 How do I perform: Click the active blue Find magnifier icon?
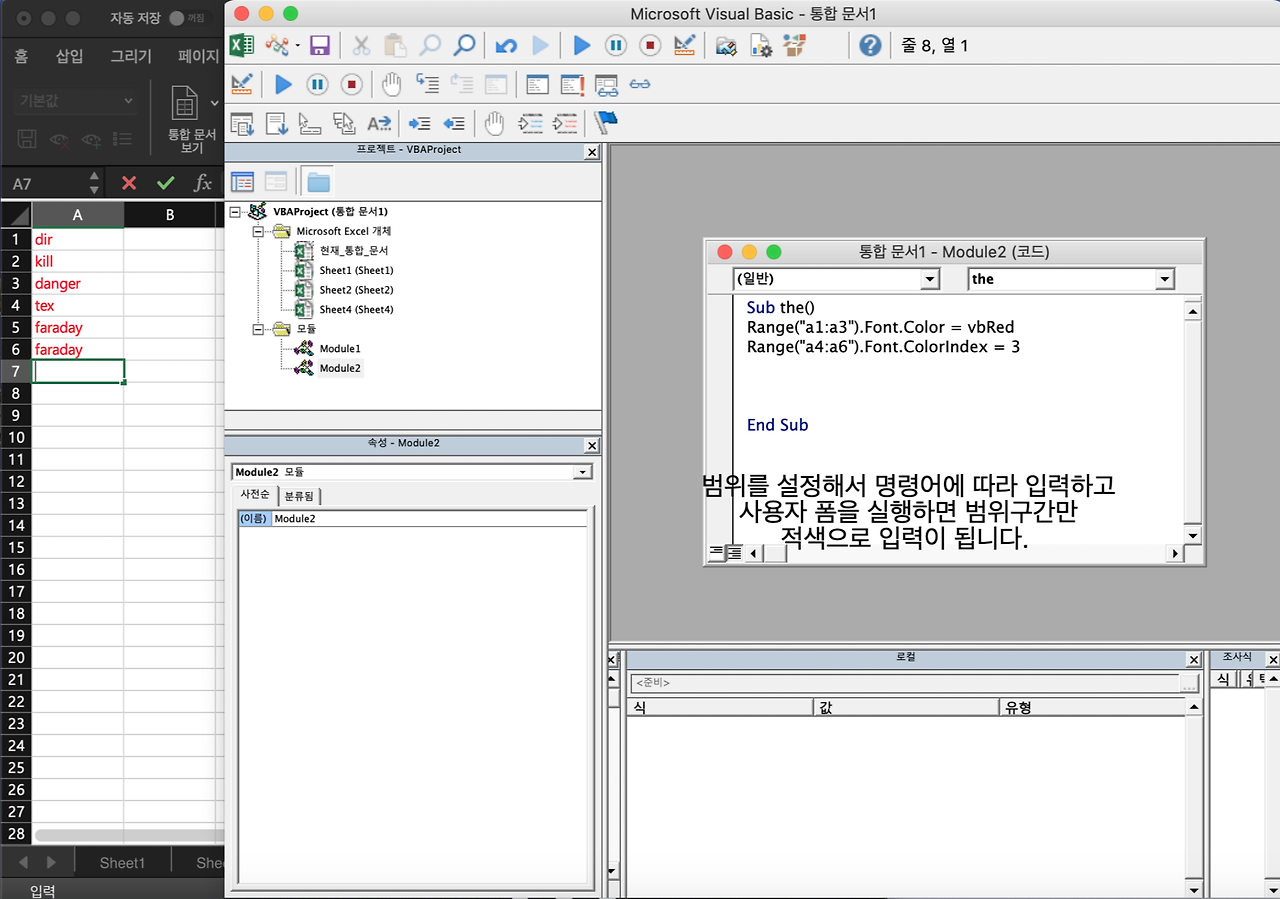click(464, 45)
